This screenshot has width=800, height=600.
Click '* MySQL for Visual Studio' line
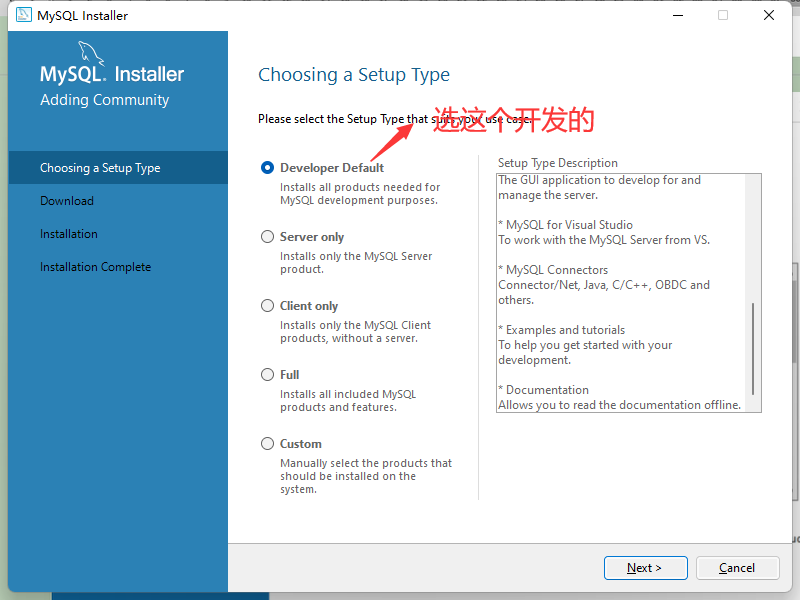565,225
